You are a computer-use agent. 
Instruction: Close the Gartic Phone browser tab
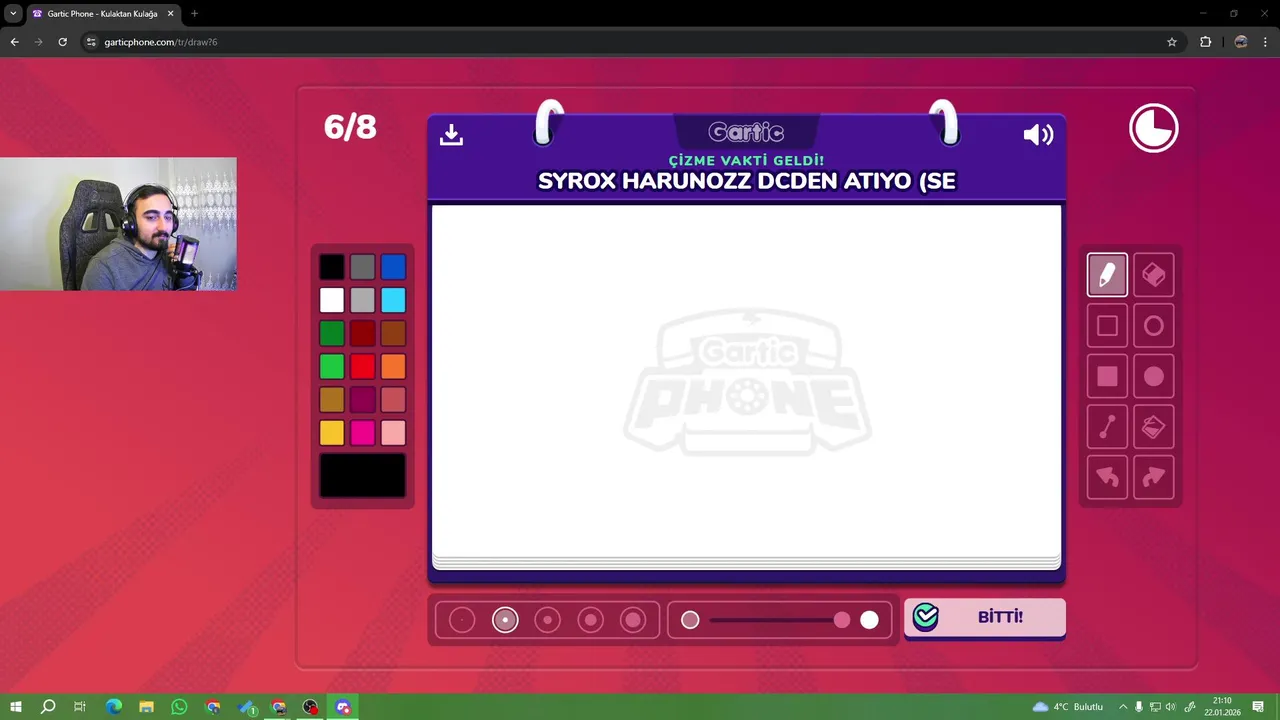point(169,14)
